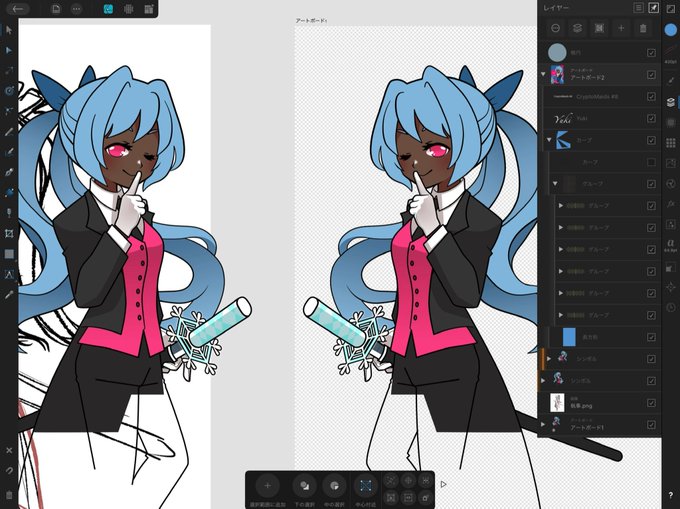Screen dimensions: 680x509
Task: Uncheck visibility of アートボード2 layer
Action: pos(651,75)
